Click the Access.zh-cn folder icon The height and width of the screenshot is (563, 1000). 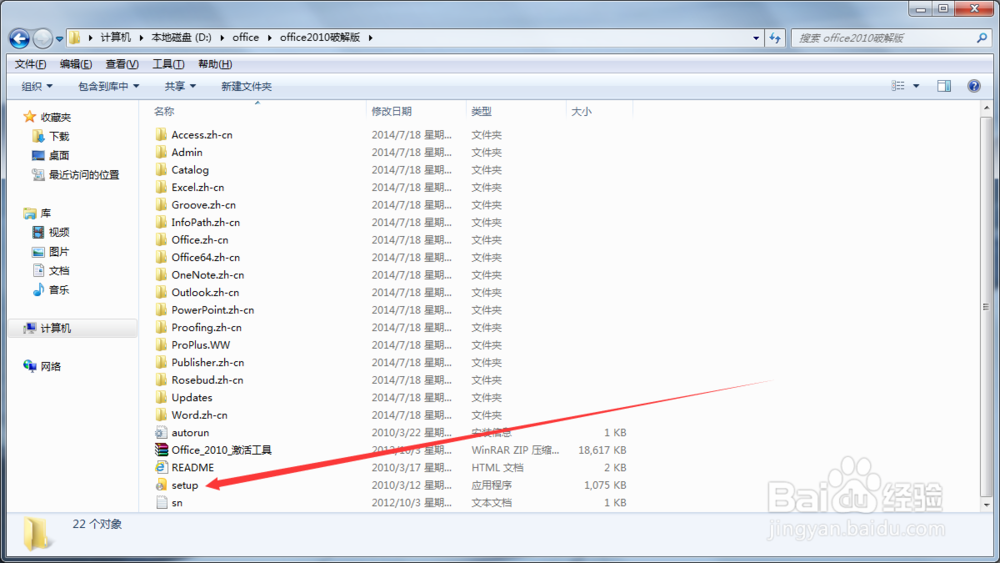[x=161, y=135]
